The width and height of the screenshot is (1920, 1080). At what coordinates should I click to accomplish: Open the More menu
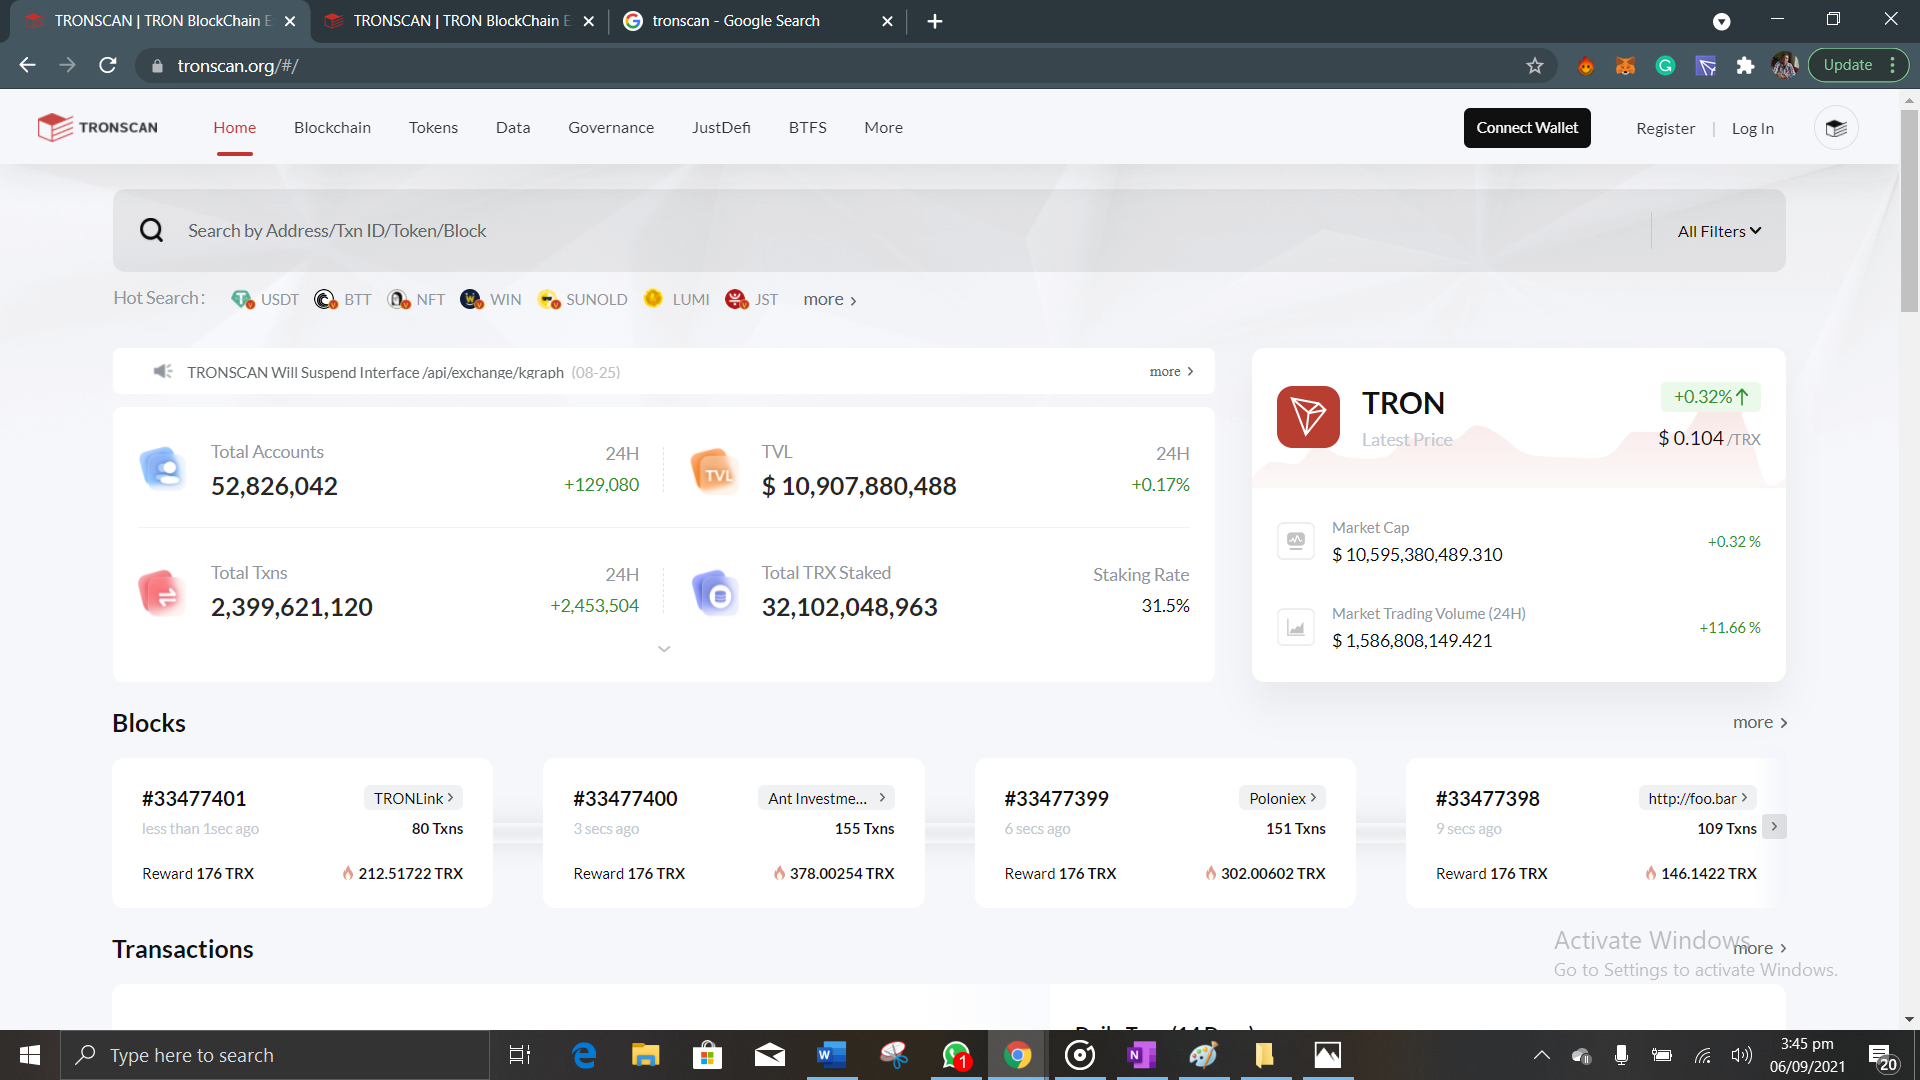(x=883, y=127)
